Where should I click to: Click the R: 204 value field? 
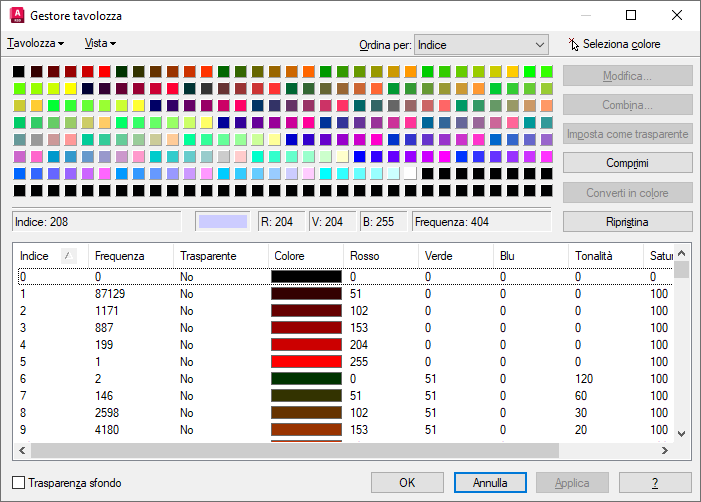(281, 222)
